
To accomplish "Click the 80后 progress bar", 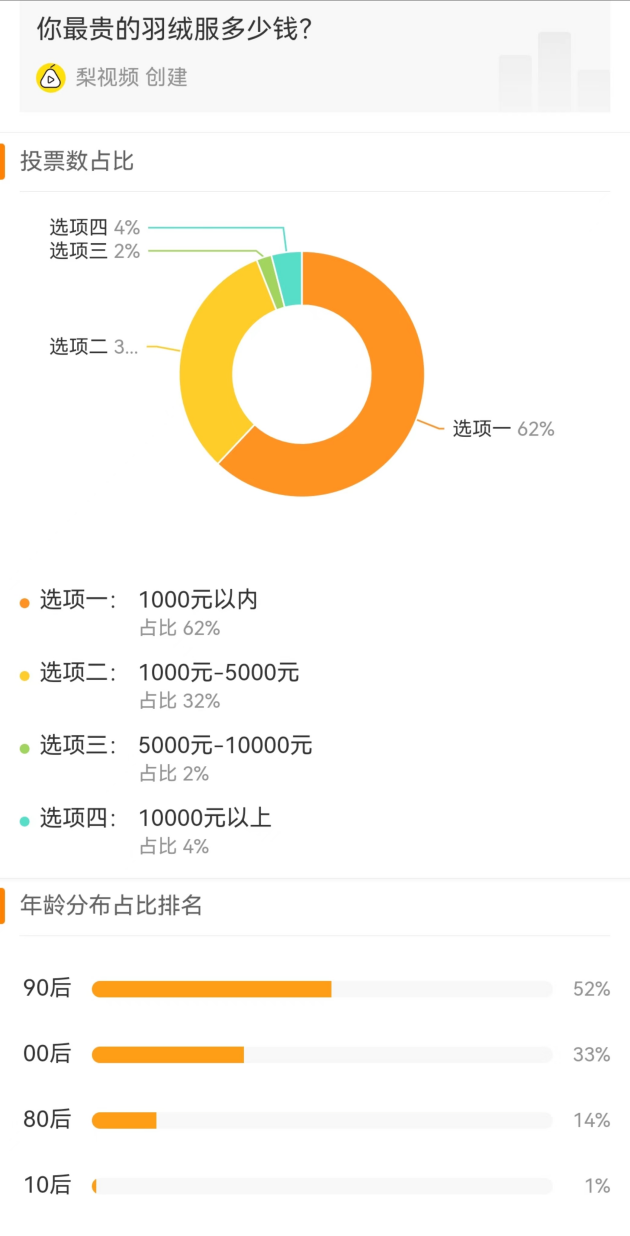I will pyautogui.click(x=322, y=1120).
